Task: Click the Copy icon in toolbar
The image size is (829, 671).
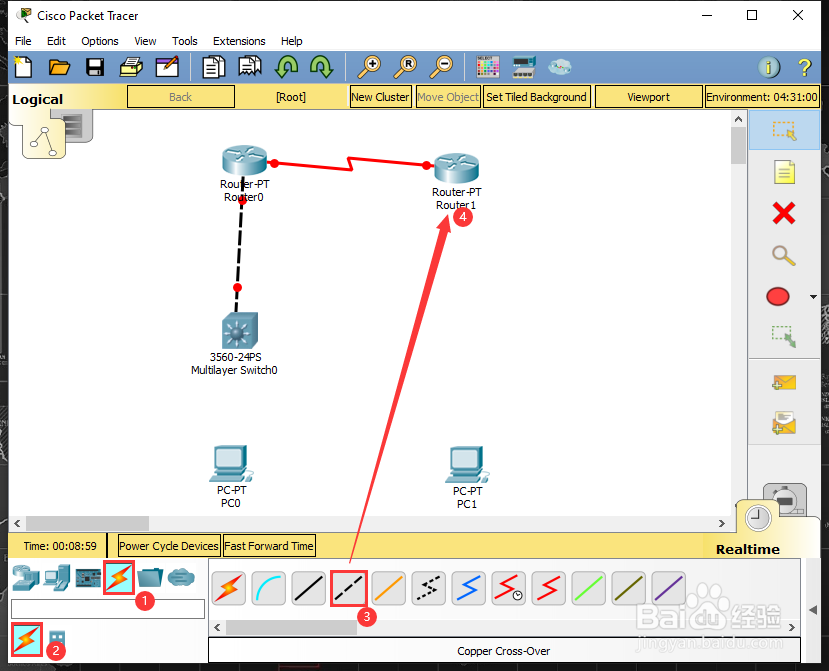Action: [x=214, y=67]
